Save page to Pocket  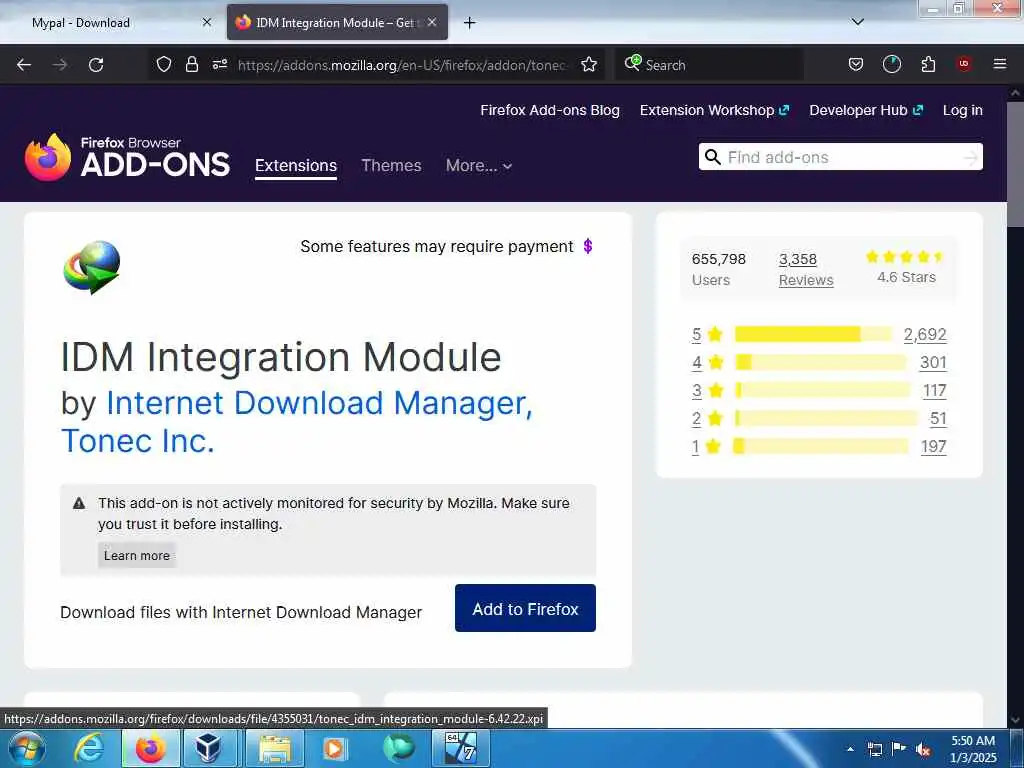(x=856, y=64)
